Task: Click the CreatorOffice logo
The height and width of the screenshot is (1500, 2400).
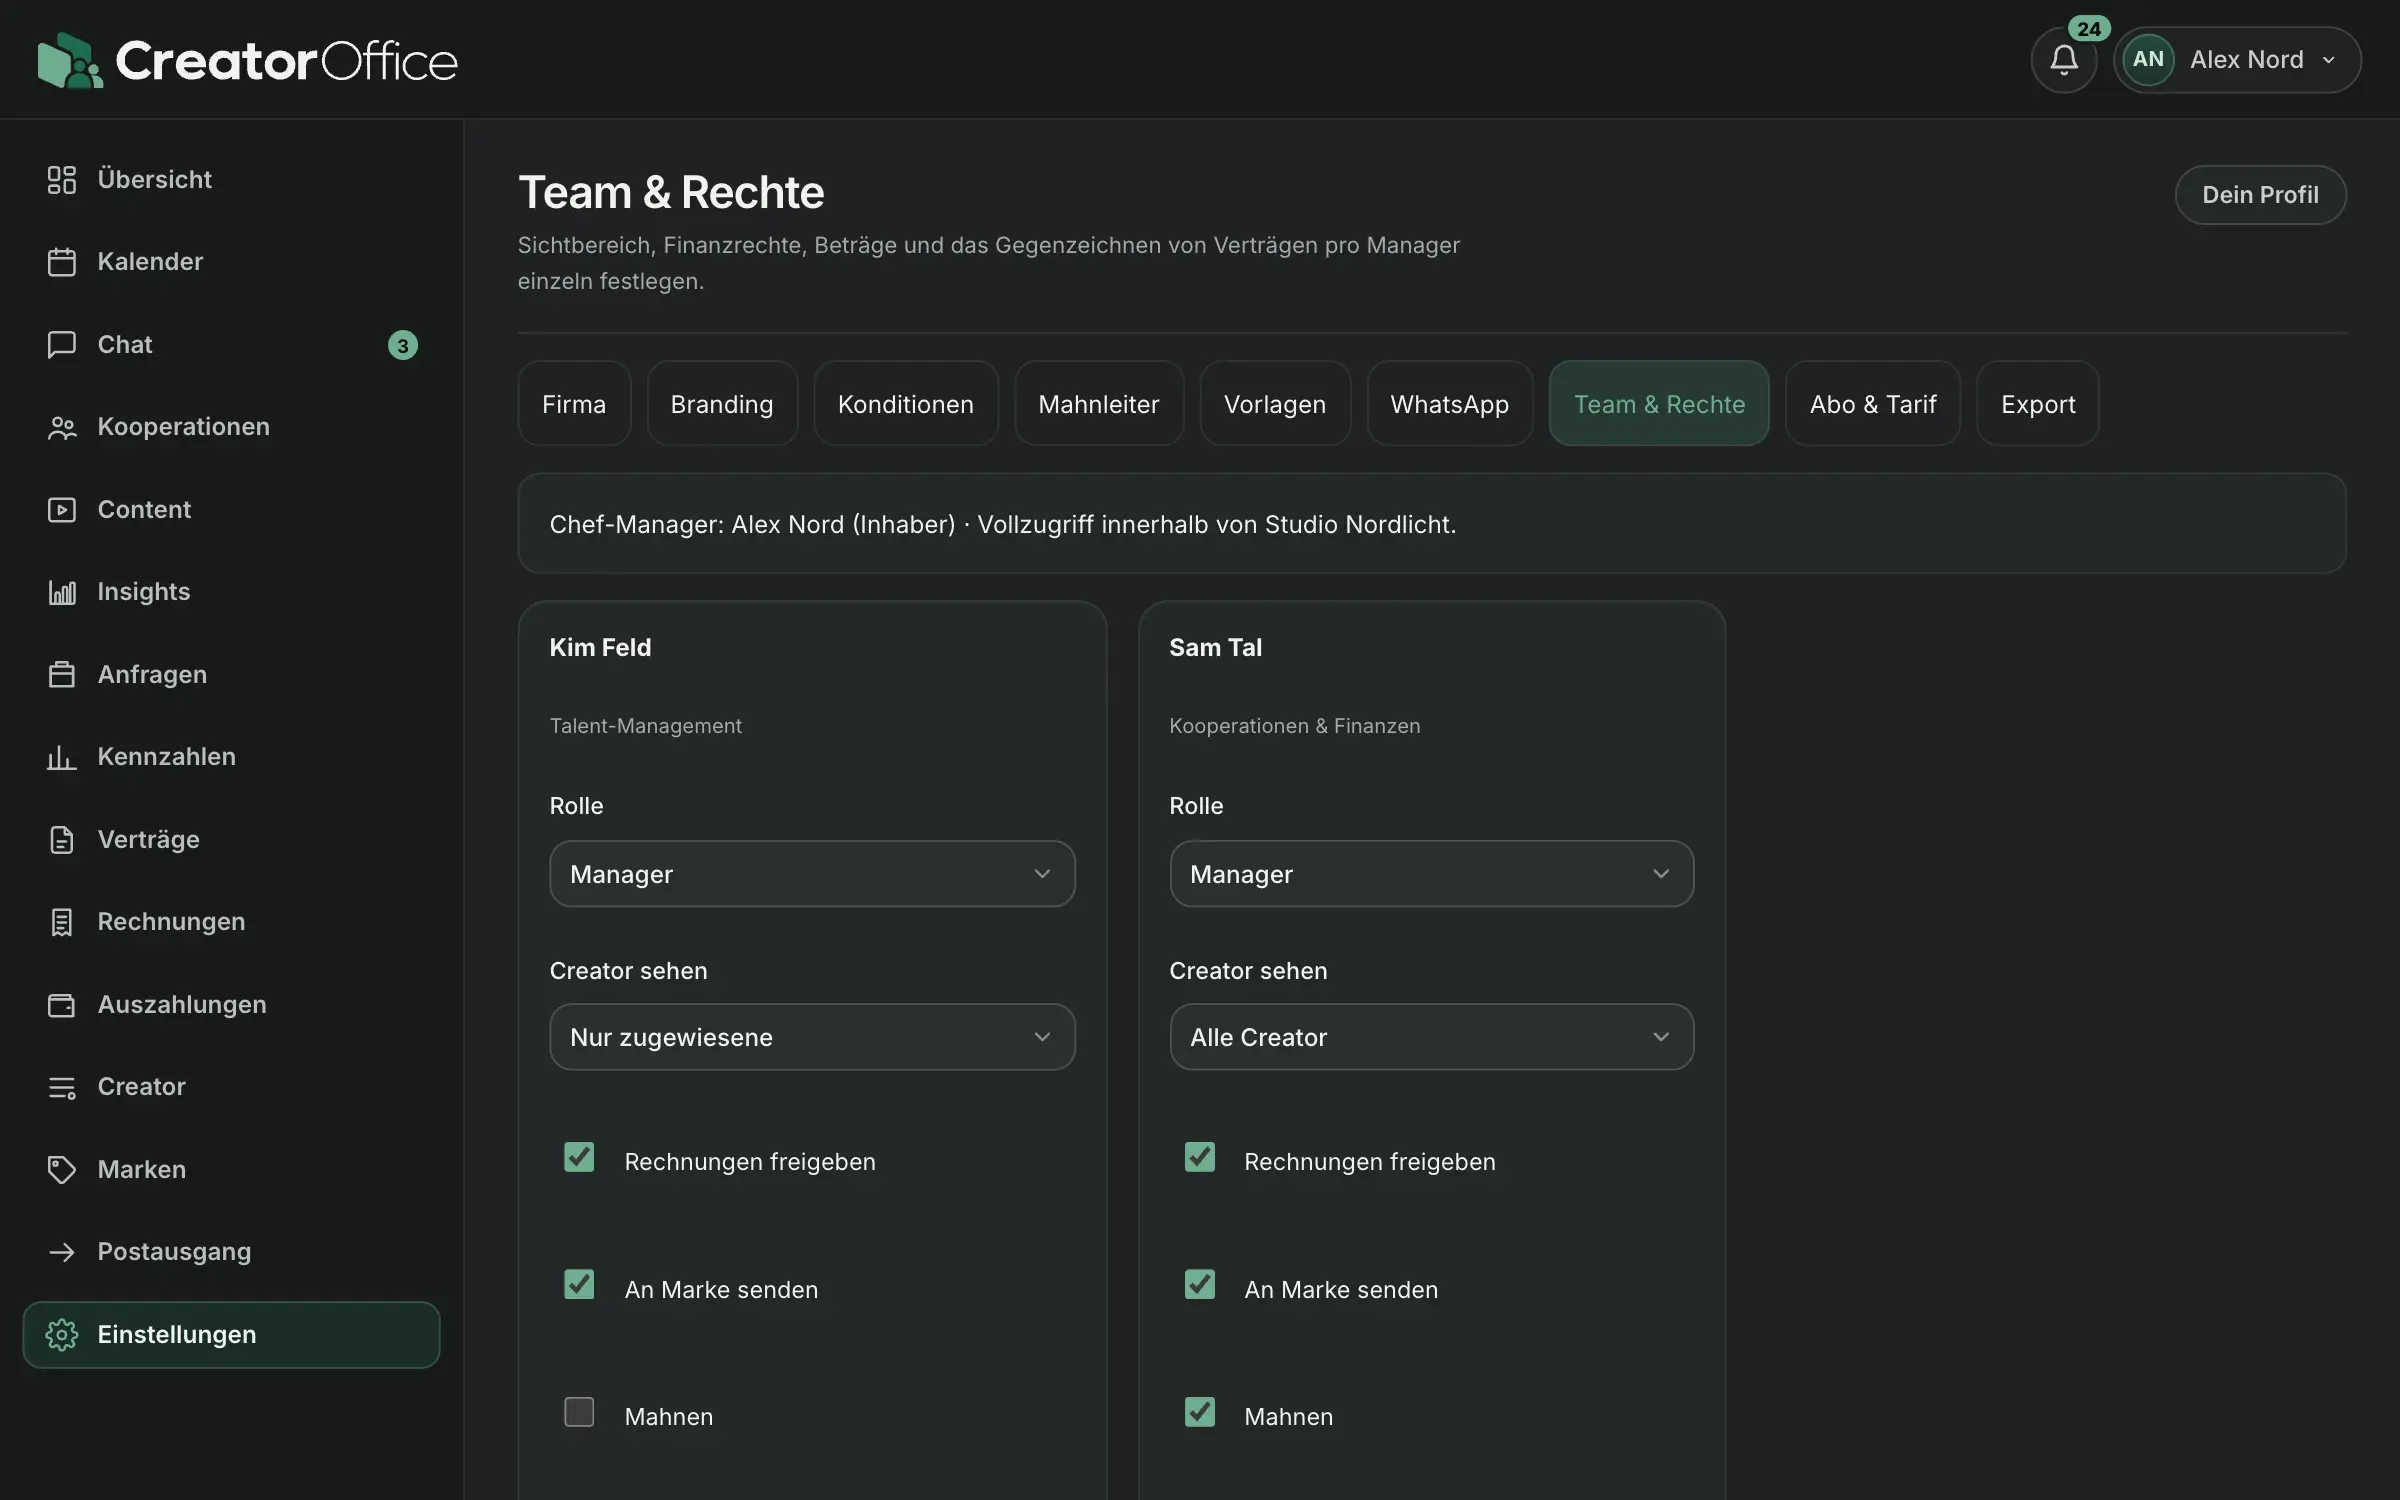Action: [x=247, y=60]
